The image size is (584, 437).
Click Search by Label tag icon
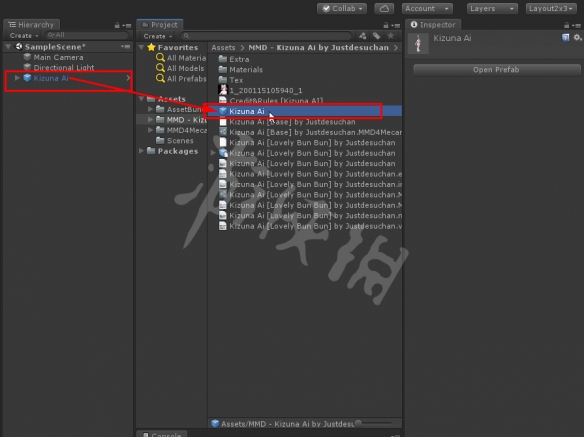[377, 36]
